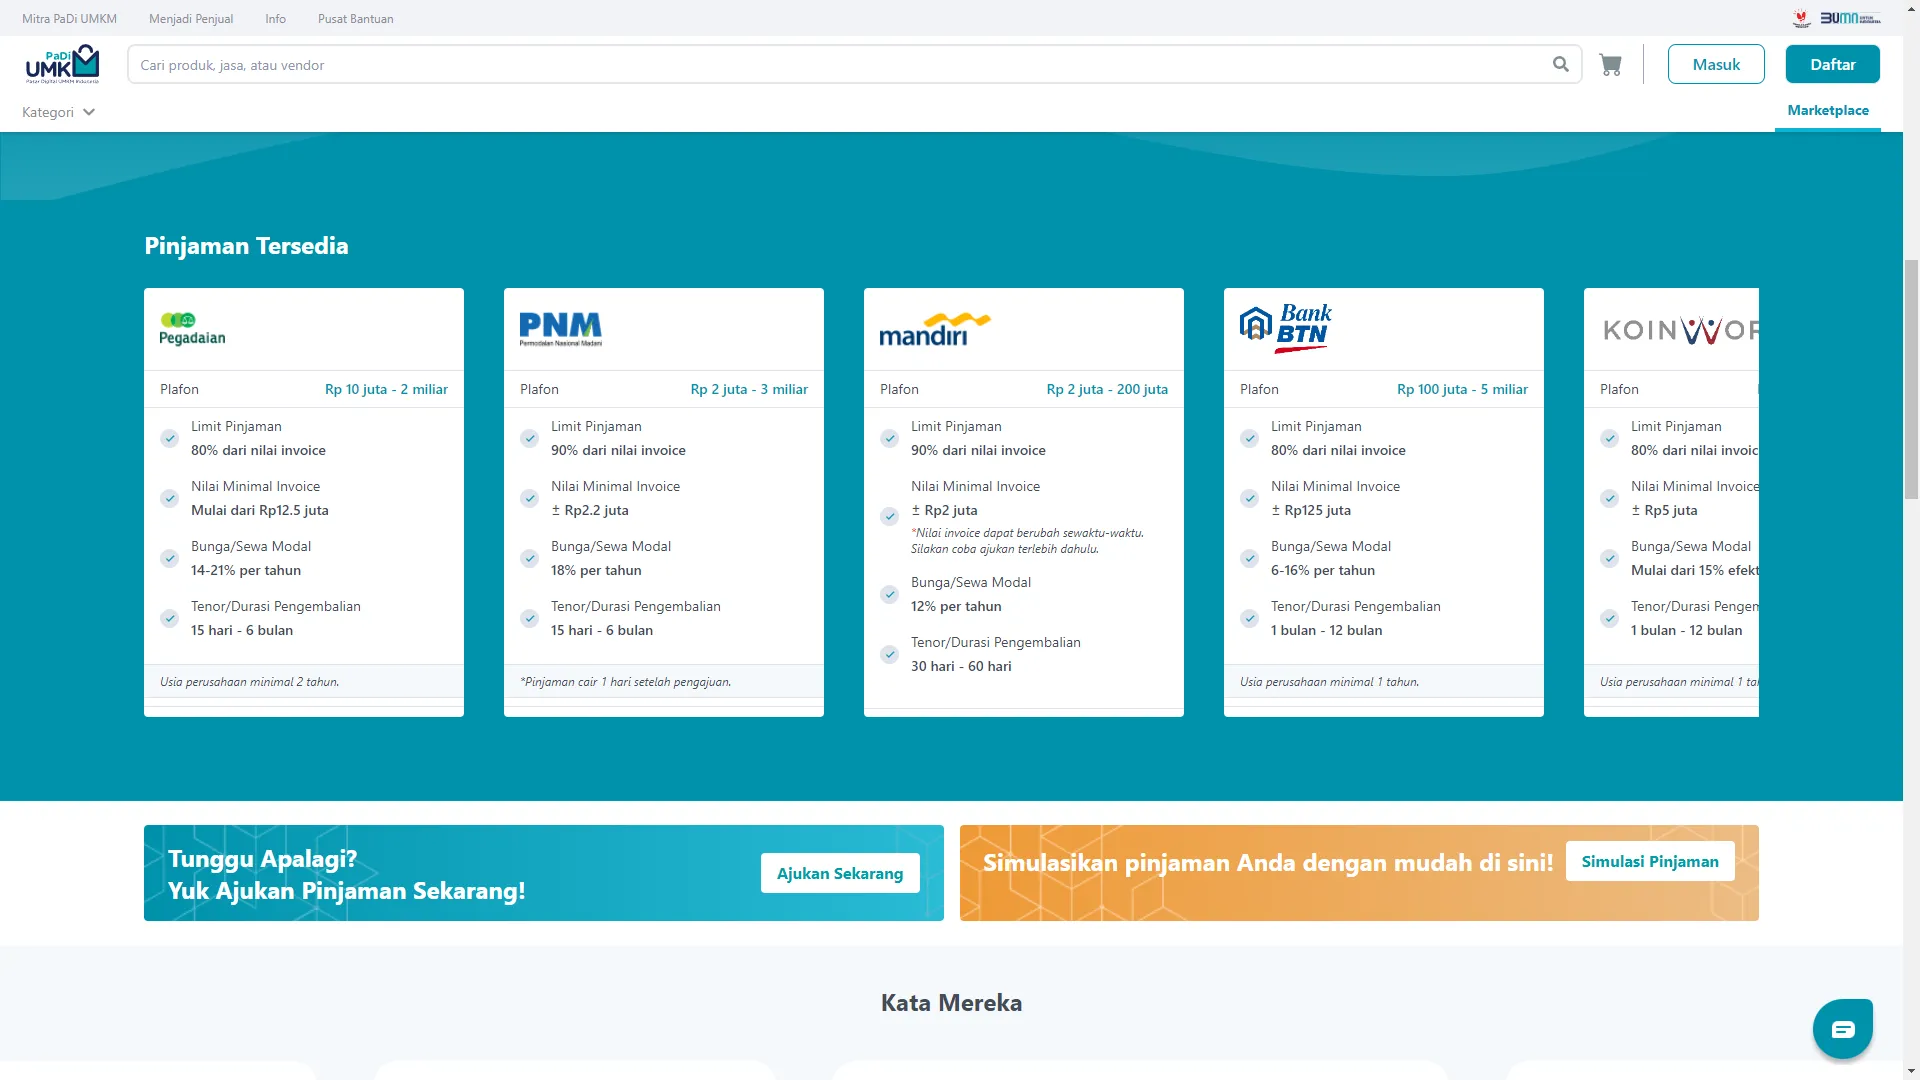Click Bank BTN Tenor/Durasi check mark

[x=1250, y=618]
